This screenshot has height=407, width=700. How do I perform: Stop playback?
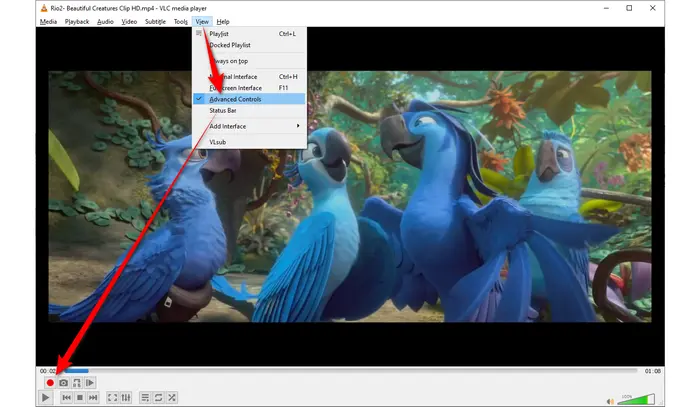pos(80,398)
